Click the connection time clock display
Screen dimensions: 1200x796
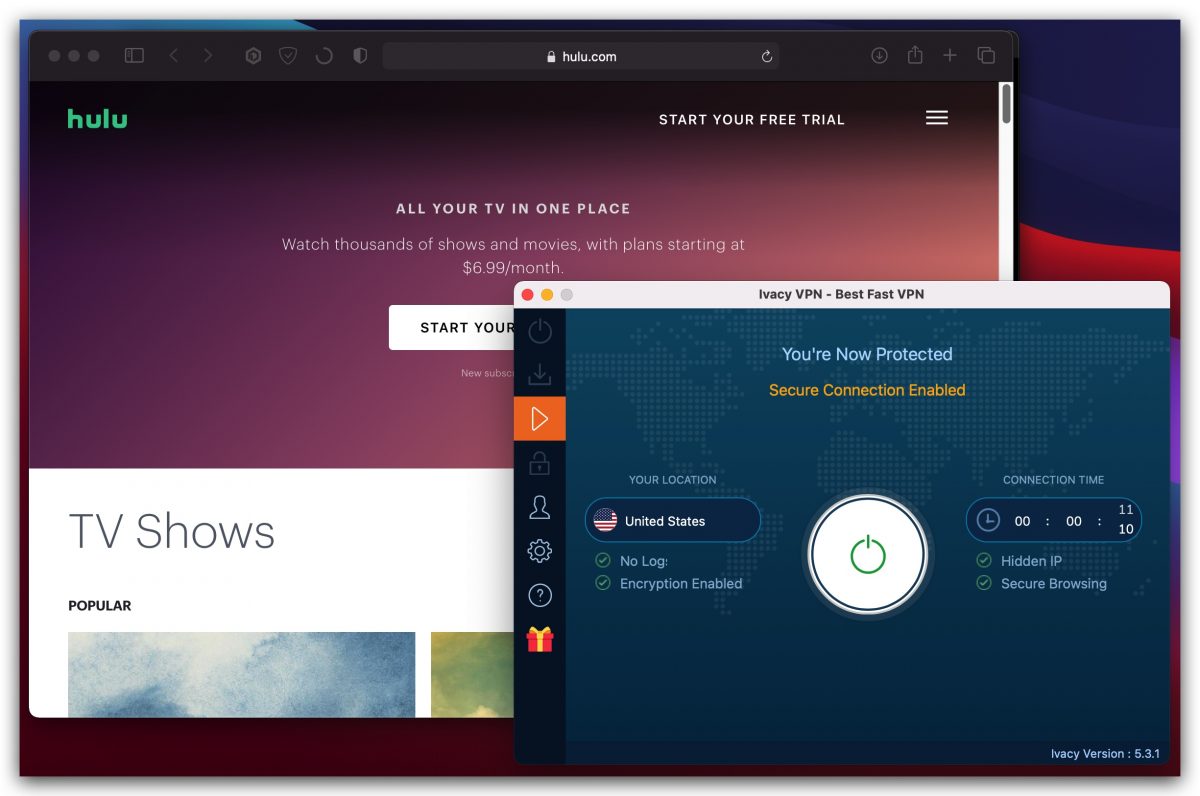1053,520
